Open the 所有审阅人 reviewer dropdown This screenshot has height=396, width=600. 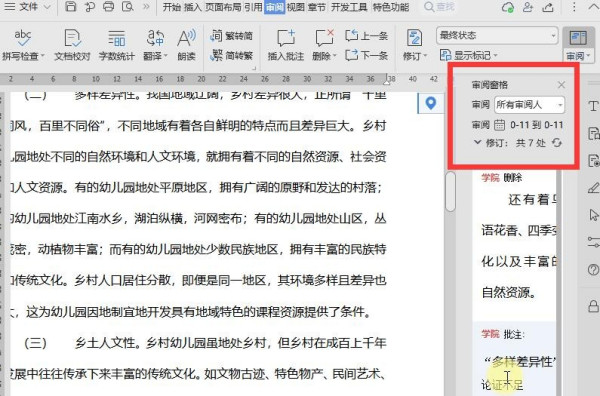point(530,104)
